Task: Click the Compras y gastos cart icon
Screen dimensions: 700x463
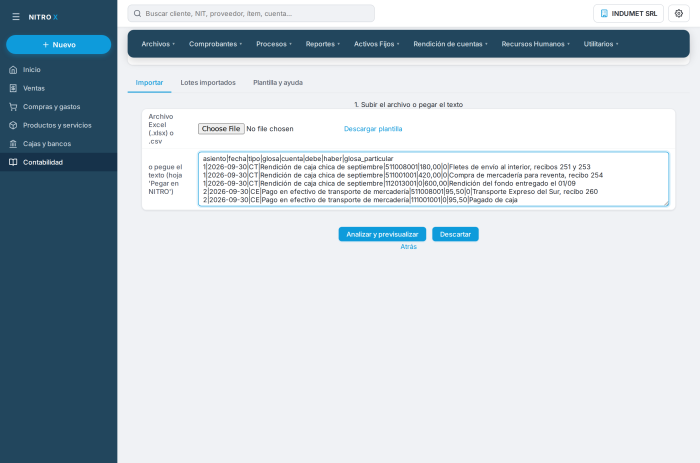Action: (13, 107)
